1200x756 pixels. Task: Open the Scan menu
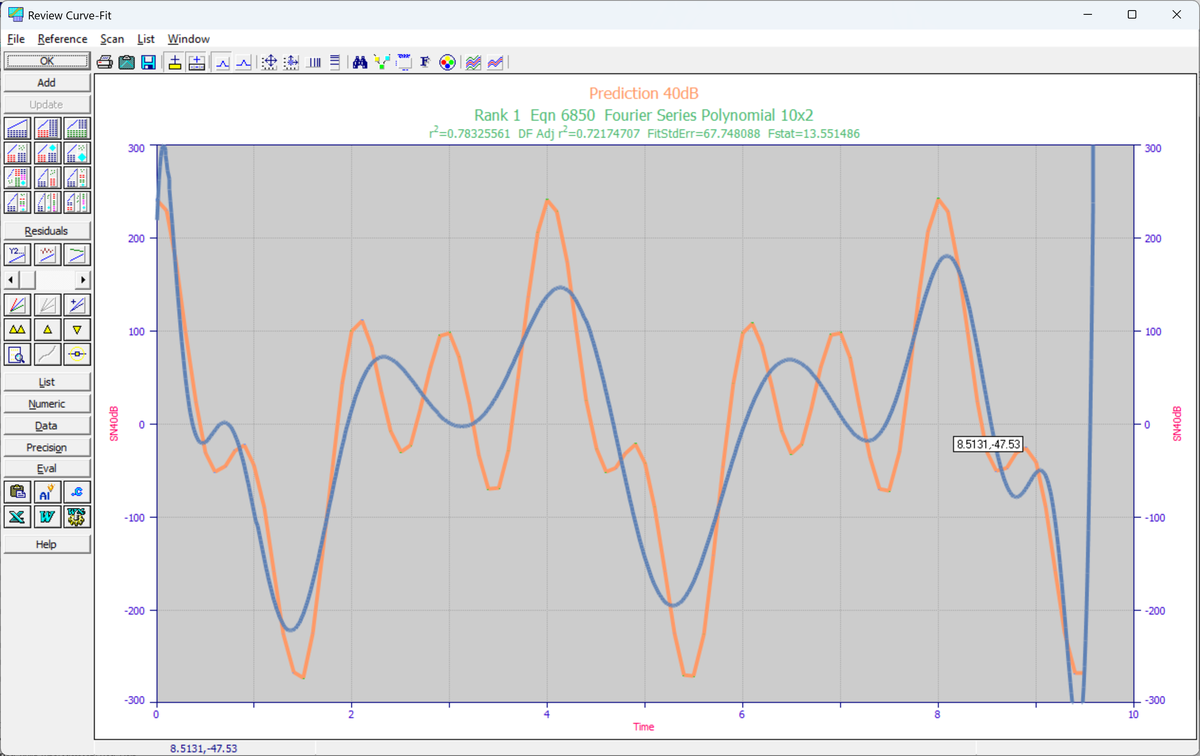(112, 39)
